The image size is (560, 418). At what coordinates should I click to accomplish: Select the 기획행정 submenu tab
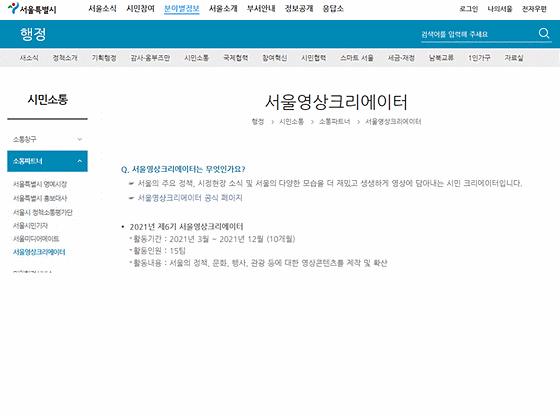point(104,58)
